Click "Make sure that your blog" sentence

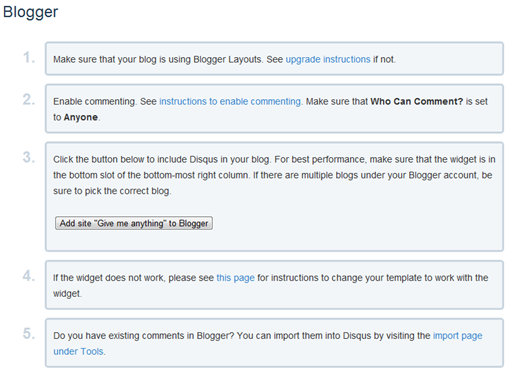(105, 59)
